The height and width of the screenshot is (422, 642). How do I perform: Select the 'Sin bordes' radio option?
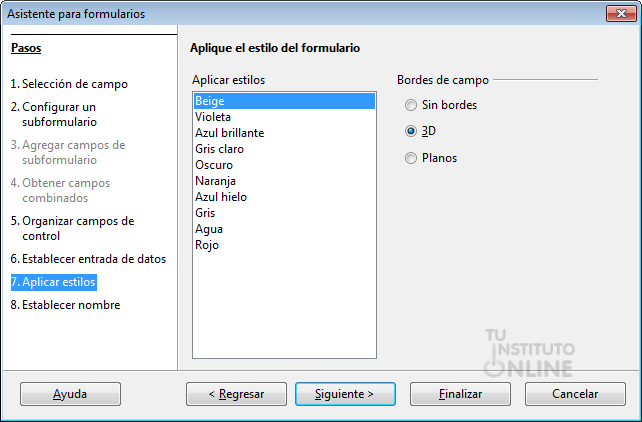pyautogui.click(x=410, y=105)
